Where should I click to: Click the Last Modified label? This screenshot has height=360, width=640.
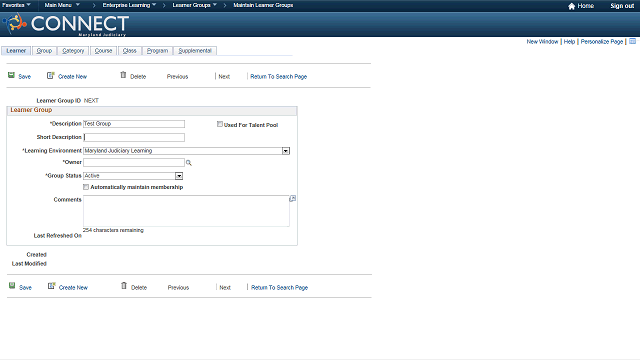point(29,264)
